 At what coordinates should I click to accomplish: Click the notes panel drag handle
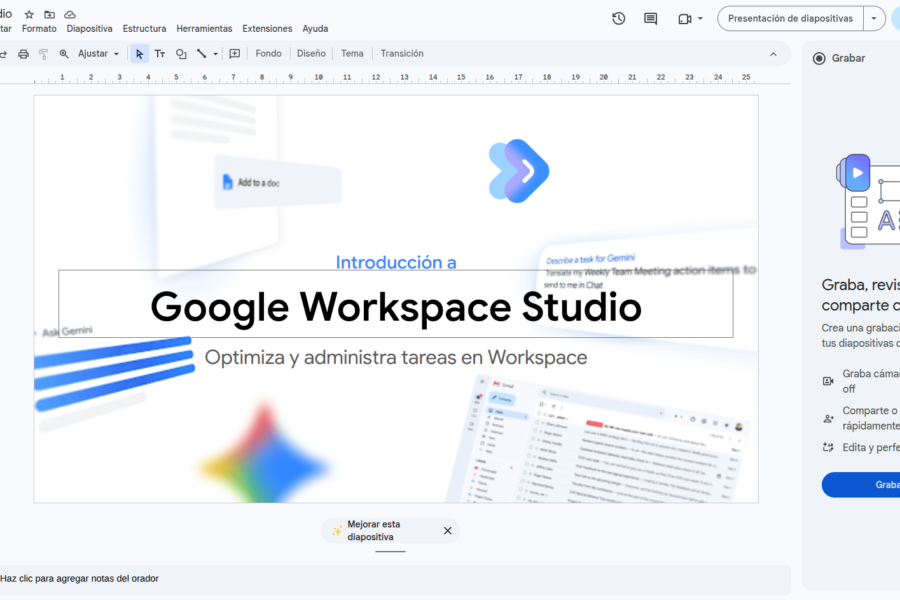coord(390,552)
